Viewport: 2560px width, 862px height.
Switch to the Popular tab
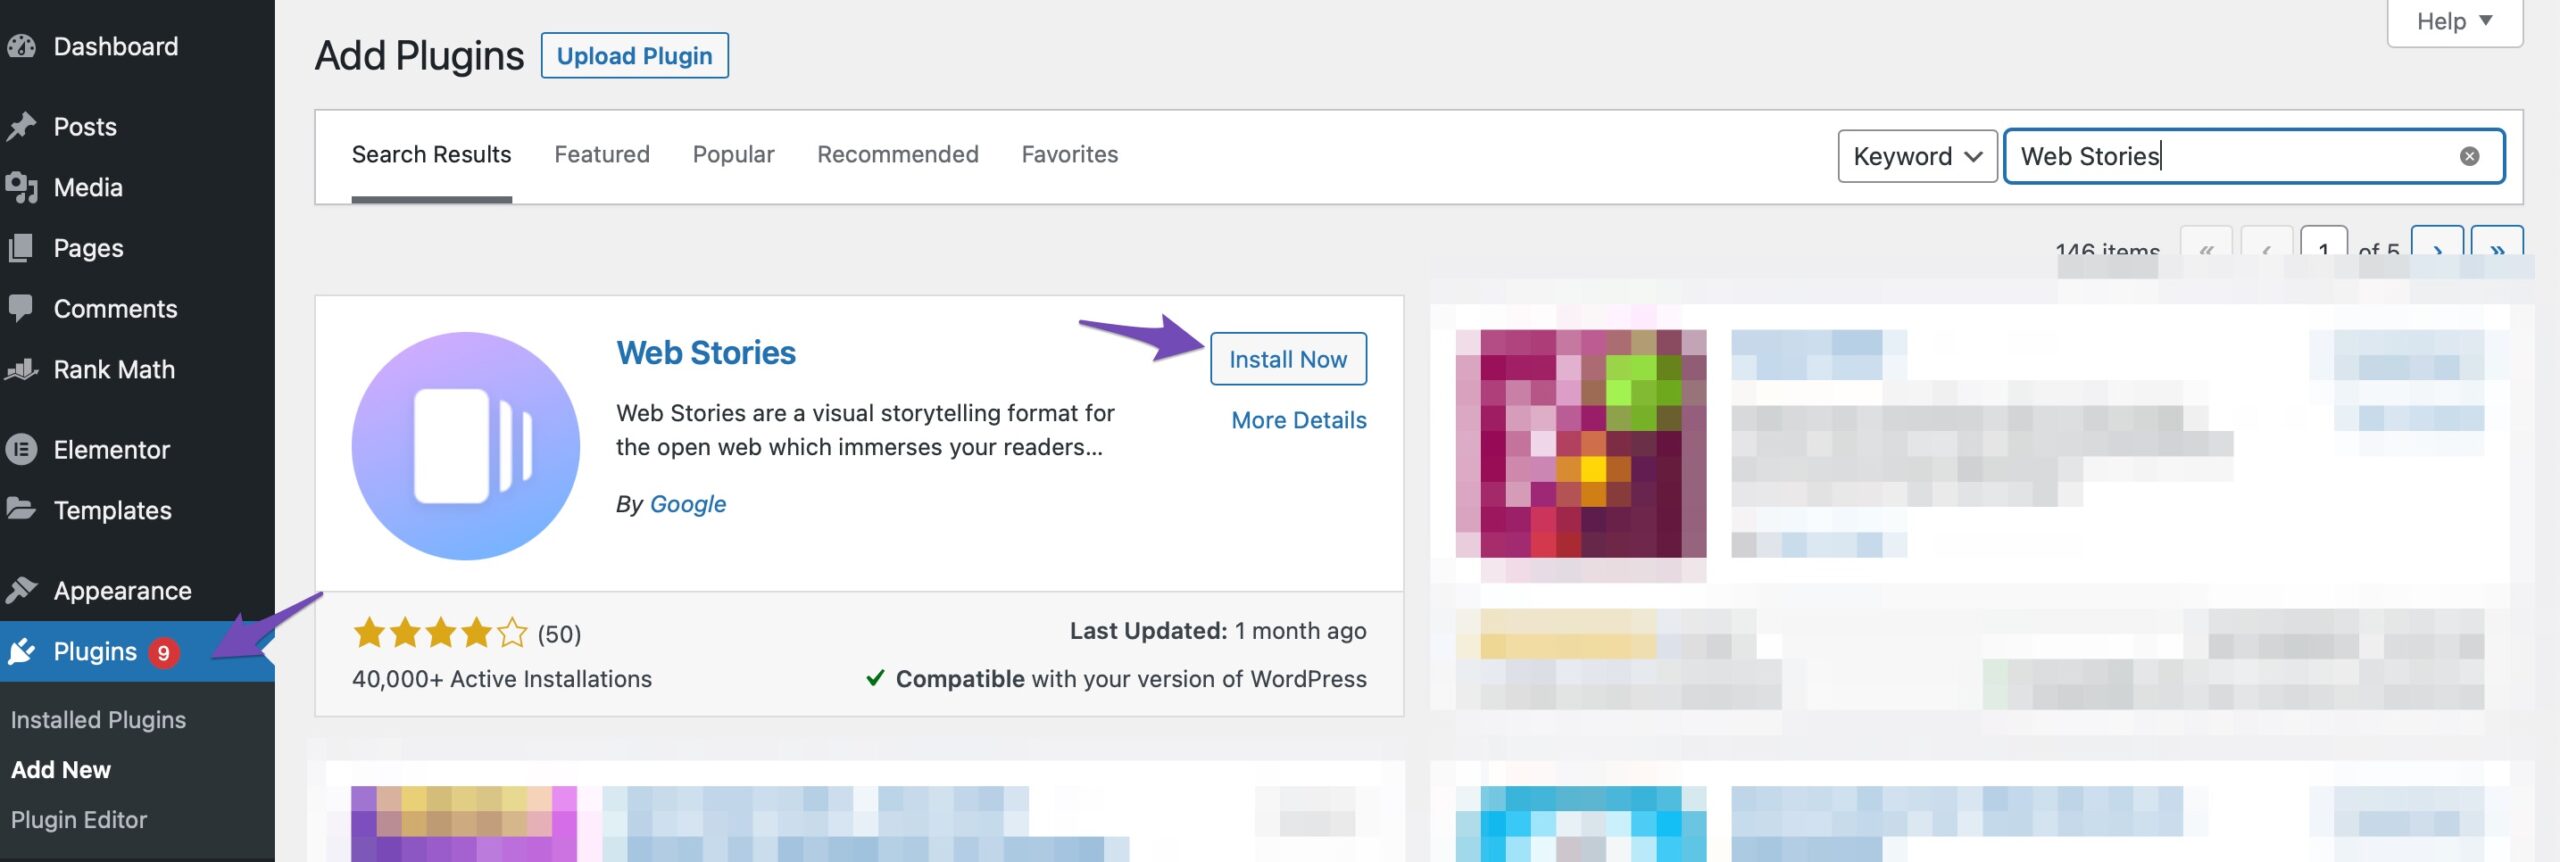point(733,154)
